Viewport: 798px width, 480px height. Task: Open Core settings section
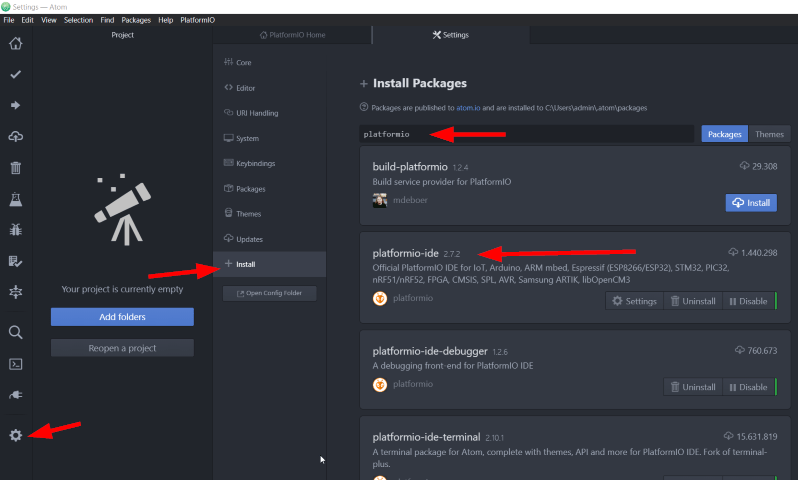click(270, 63)
